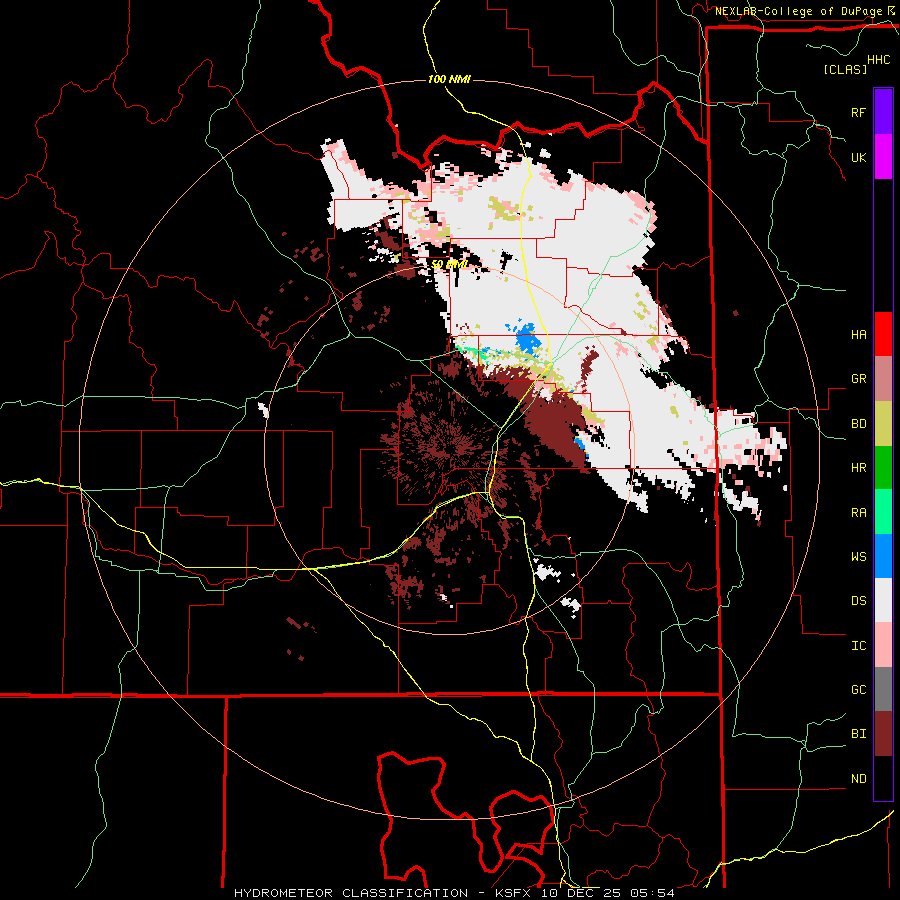Click the gray GC ground clutter swatch

[883, 689]
